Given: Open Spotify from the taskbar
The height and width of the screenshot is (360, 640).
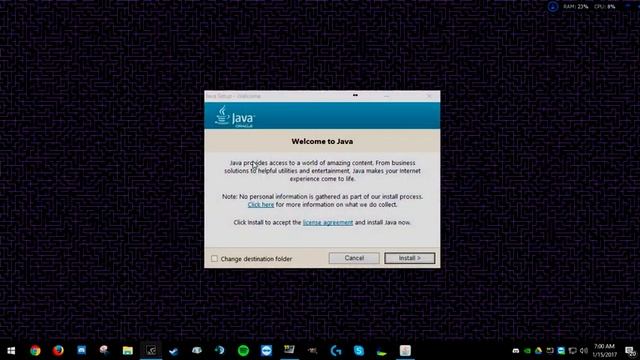Looking at the screenshot, I should point(243,351).
